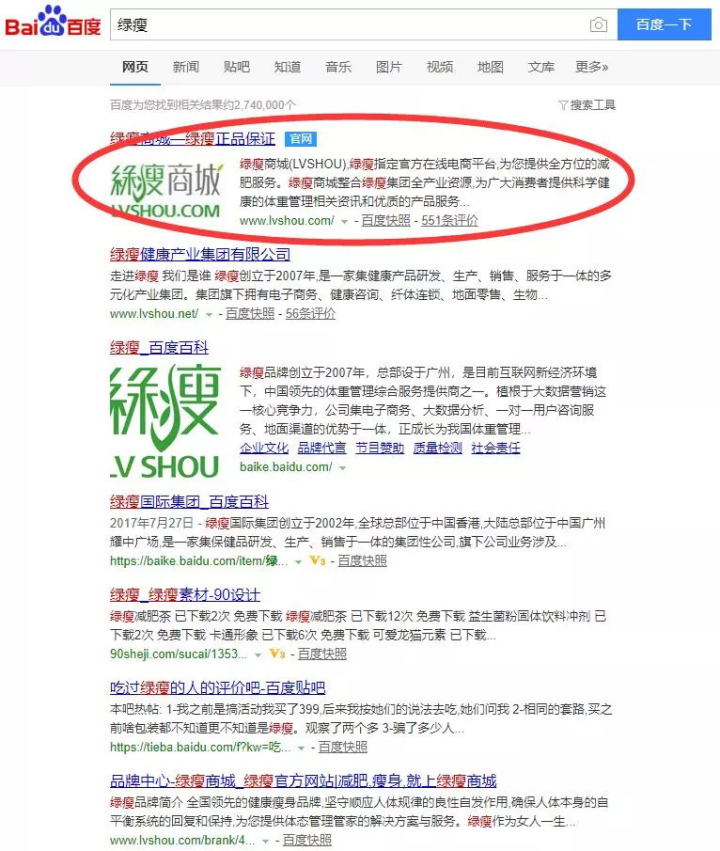The image size is (720, 851).
Task: Click the 官网 badge on first result
Action: [301, 139]
